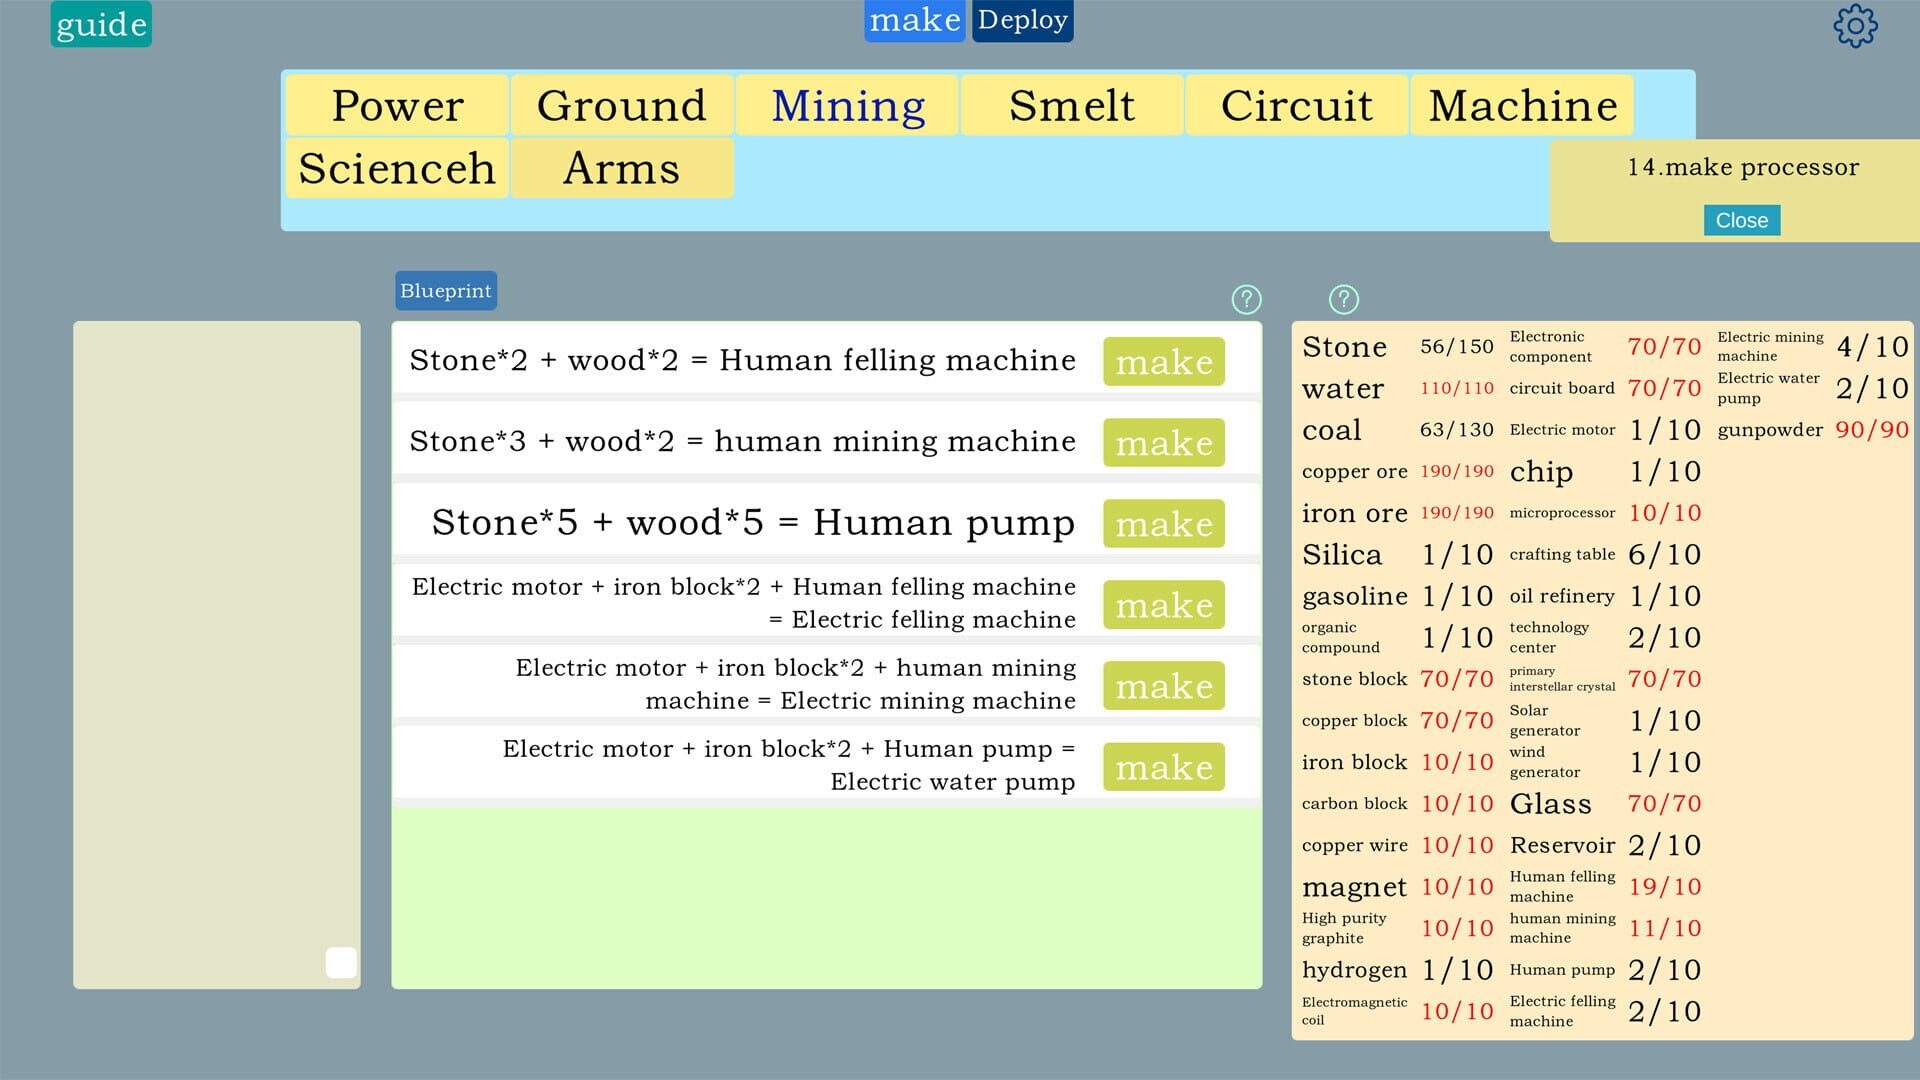Select the Power tab
The height and width of the screenshot is (1080, 1920).
point(396,105)
